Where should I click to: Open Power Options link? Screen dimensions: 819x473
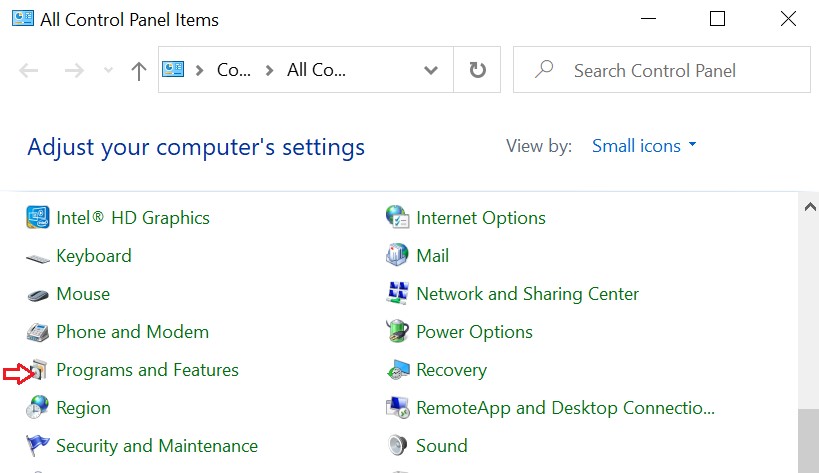(x=474, y=332)
